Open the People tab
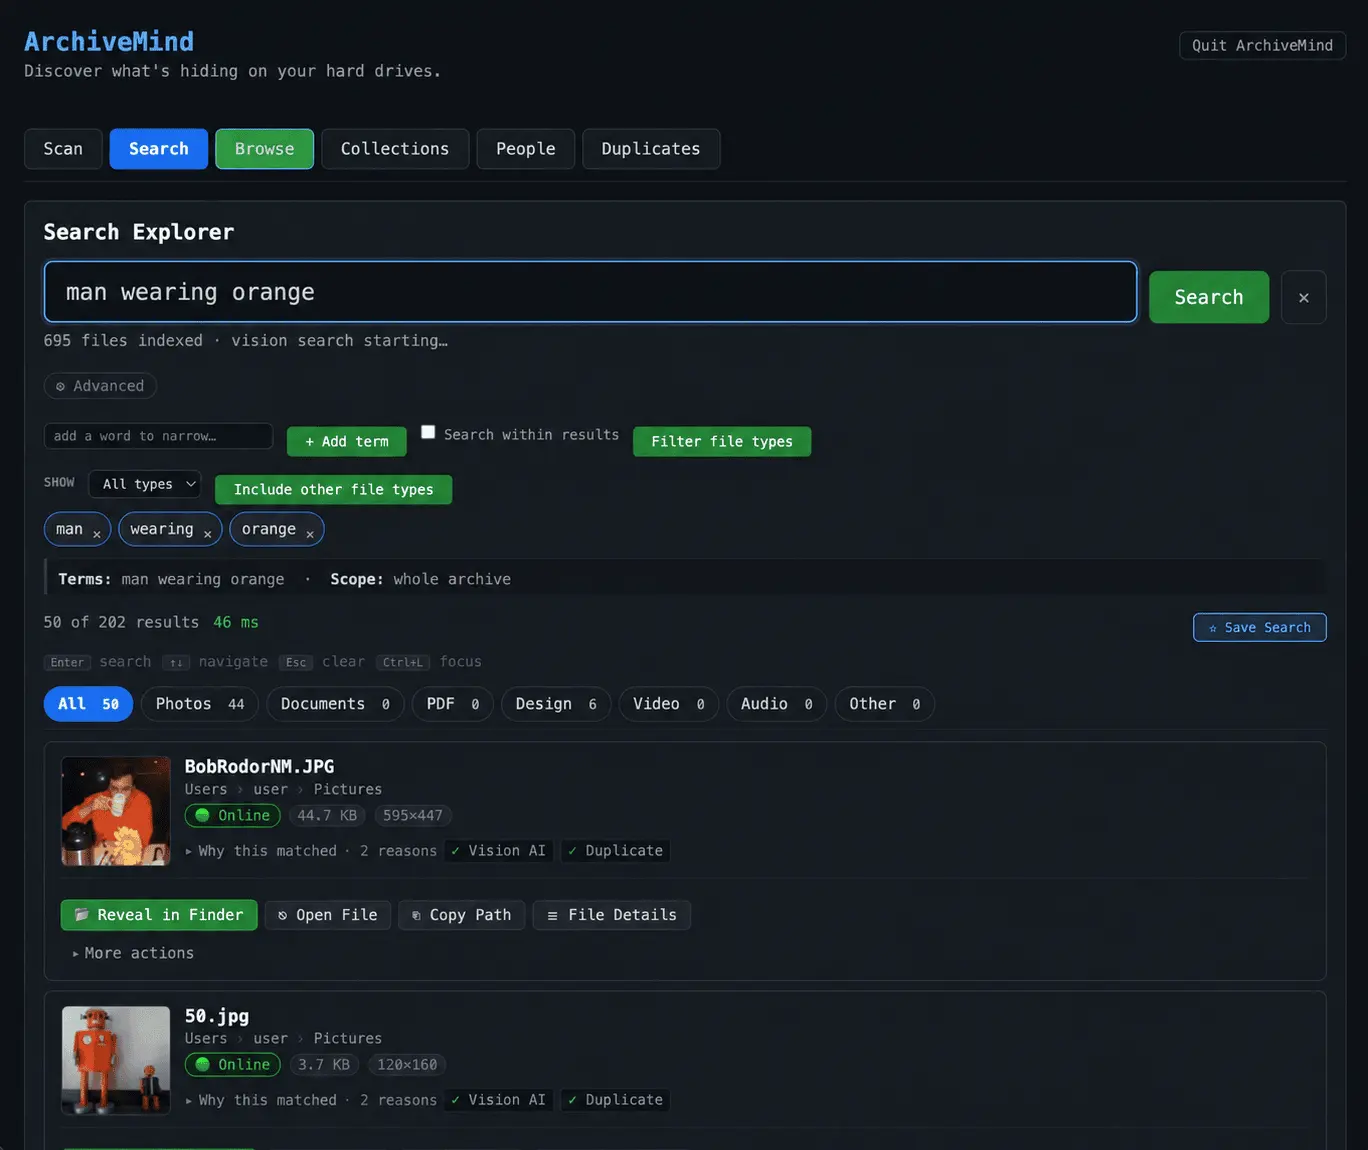 (526, 149)
